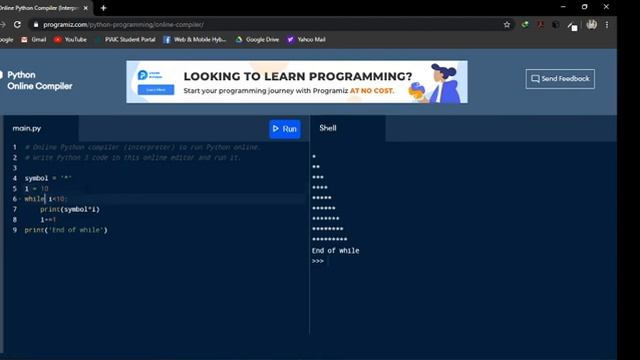Click code line 4 'symbol' assignment
The image size is (640, 360).
click(x=48, y=178)
